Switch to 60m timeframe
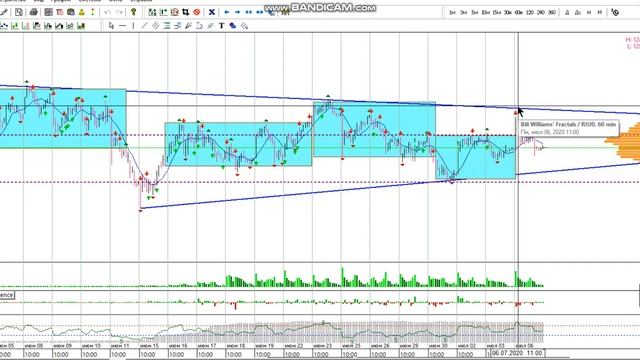Screen dimensions: 640x360 (x=518, y=13)
